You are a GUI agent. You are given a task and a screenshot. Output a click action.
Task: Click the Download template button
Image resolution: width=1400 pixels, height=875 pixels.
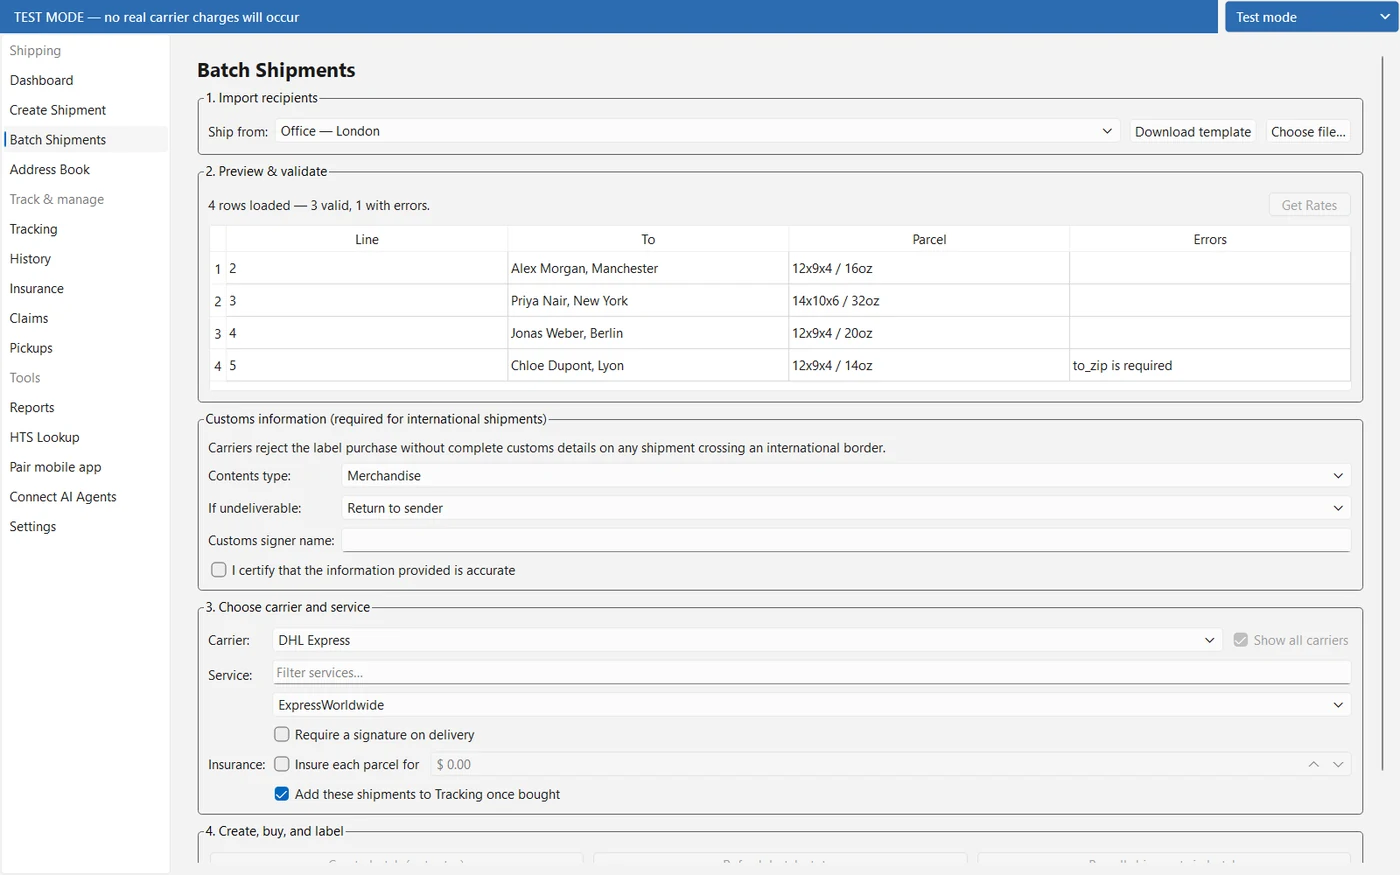1192,132
